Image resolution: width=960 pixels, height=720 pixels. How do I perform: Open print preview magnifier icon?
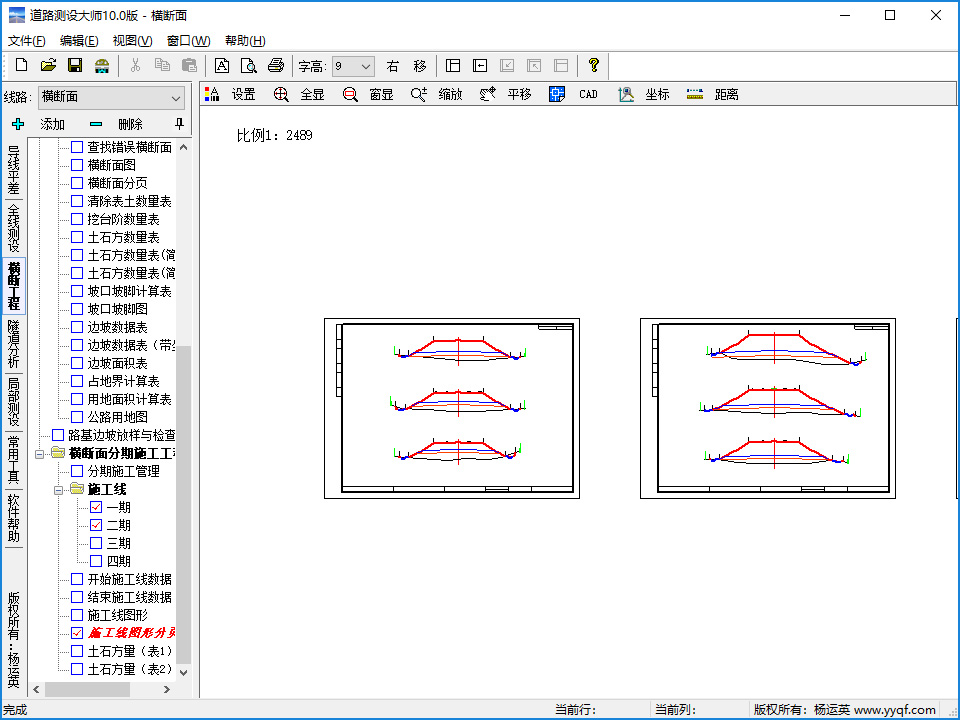249,65
